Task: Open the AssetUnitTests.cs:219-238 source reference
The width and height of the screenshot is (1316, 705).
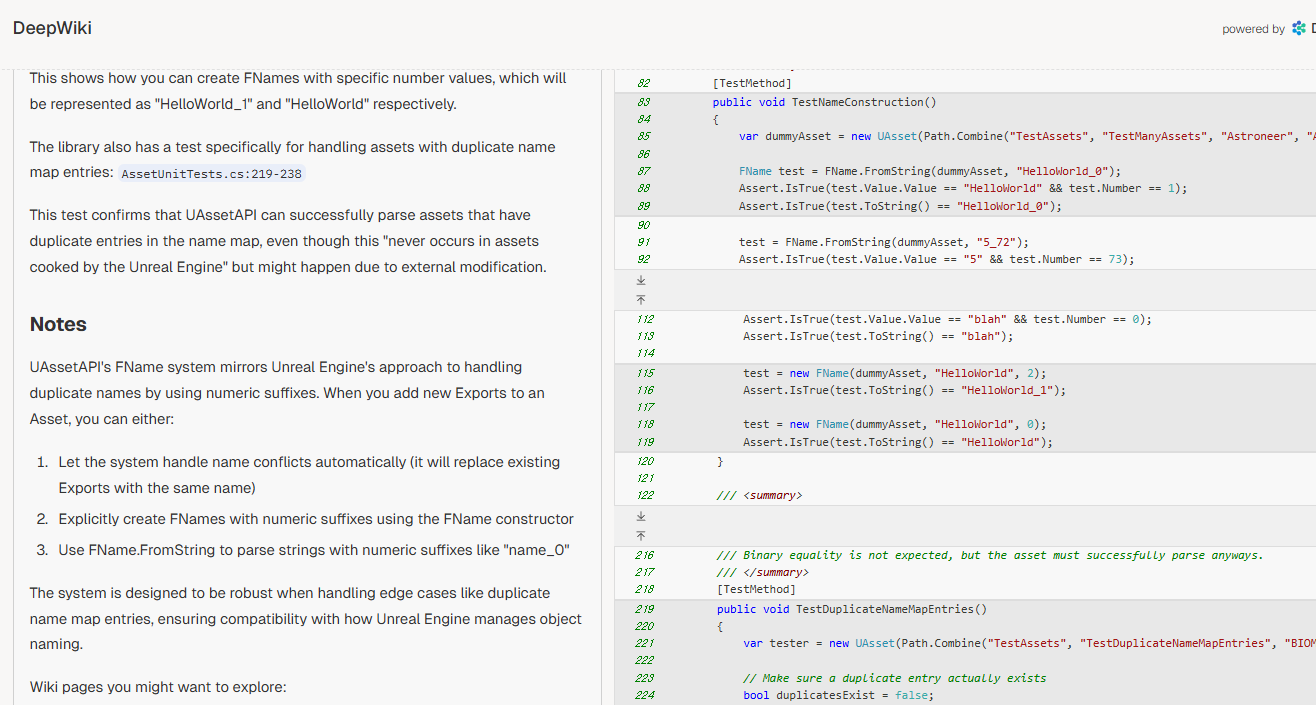Action: point(212,174)
